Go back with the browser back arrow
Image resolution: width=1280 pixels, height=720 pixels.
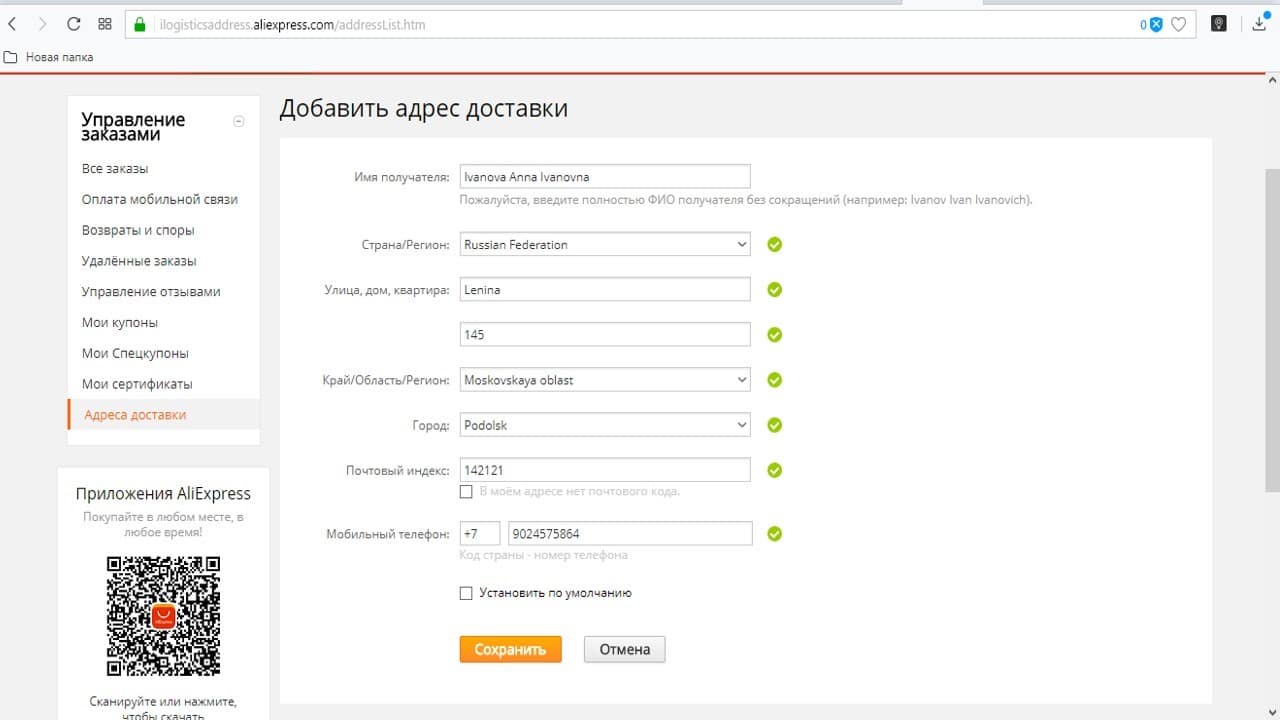click(x=13, y=24)
